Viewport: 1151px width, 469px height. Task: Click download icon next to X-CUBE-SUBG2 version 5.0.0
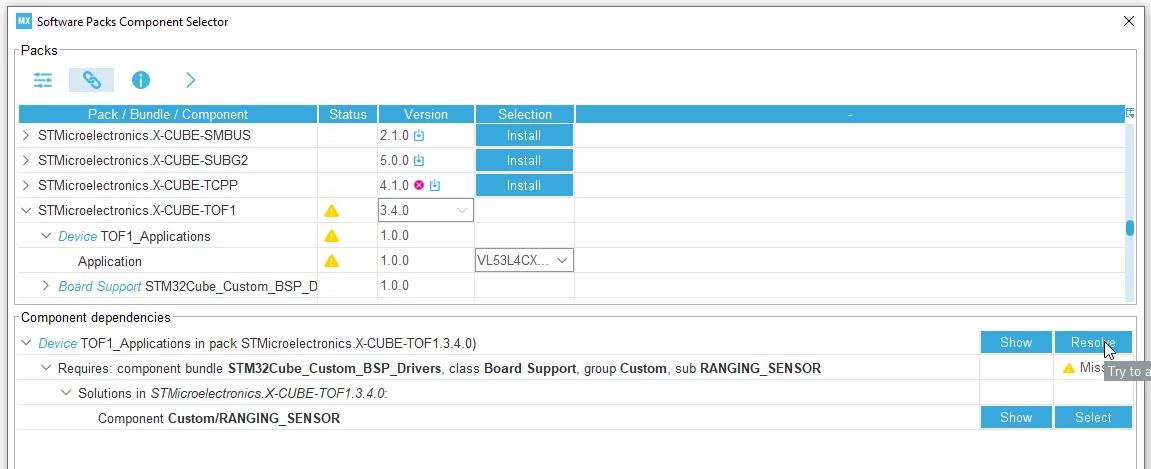[419, 161]
